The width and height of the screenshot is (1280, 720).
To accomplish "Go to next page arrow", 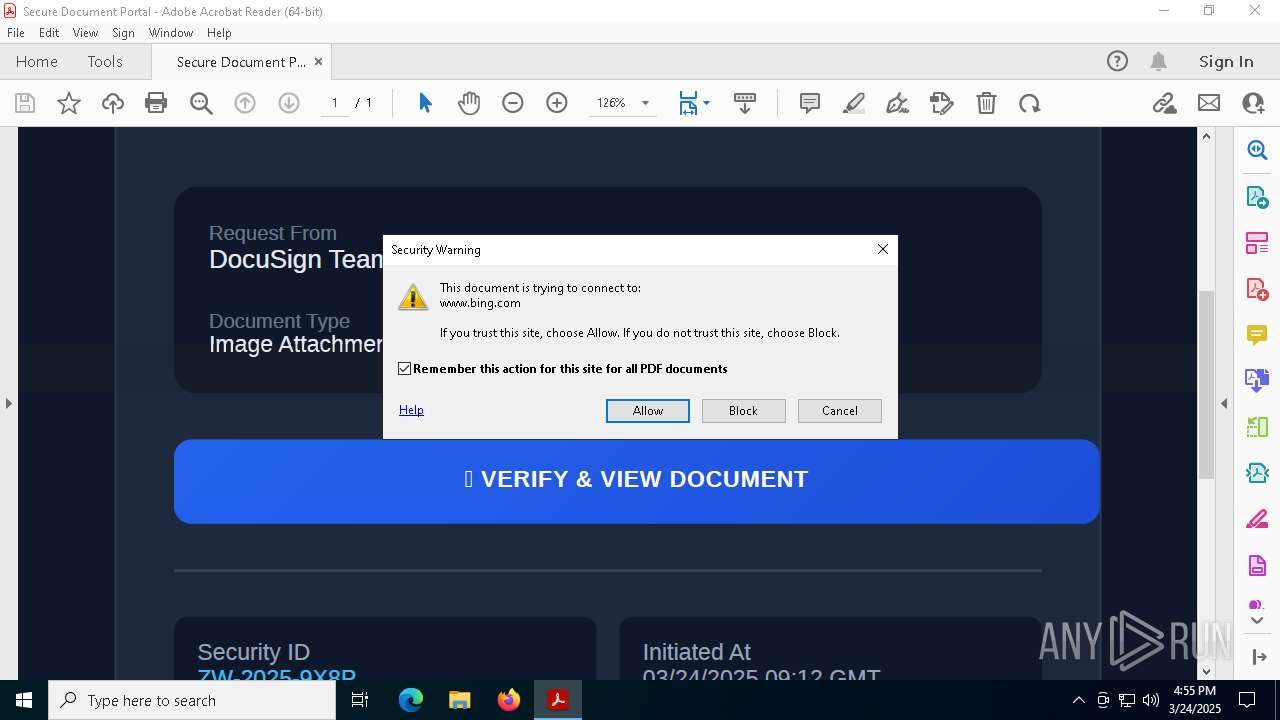I will tap(289, 103).
